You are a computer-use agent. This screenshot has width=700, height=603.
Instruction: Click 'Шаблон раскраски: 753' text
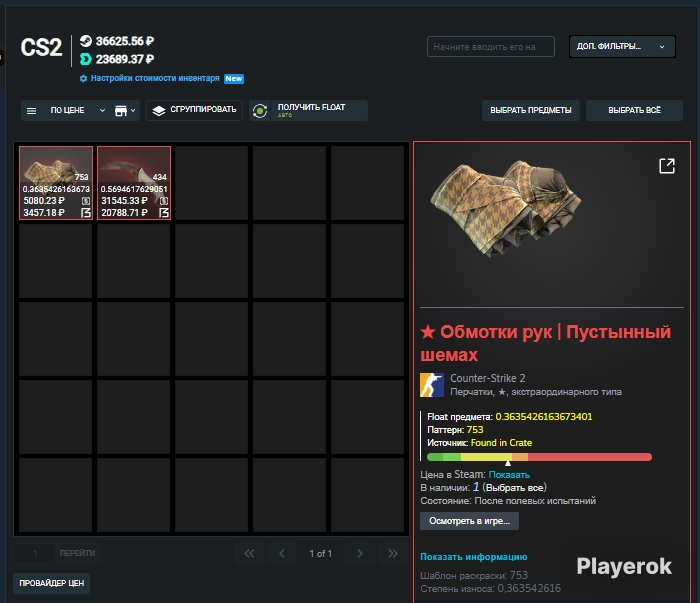click(x=474, y=575)
